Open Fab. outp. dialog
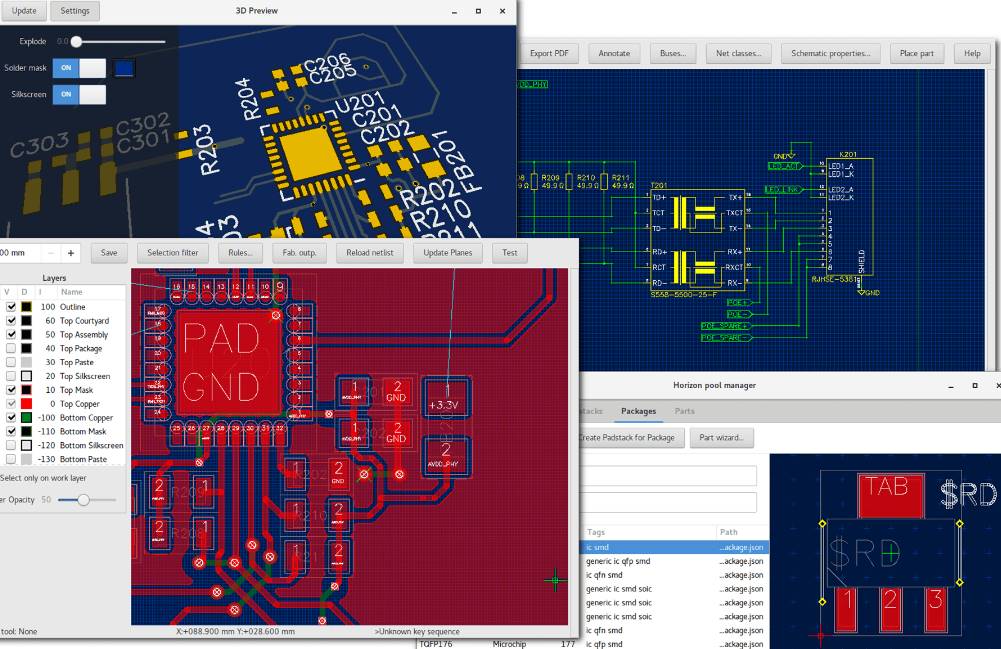The image size is (1001, 649). [x=299, y=253]
